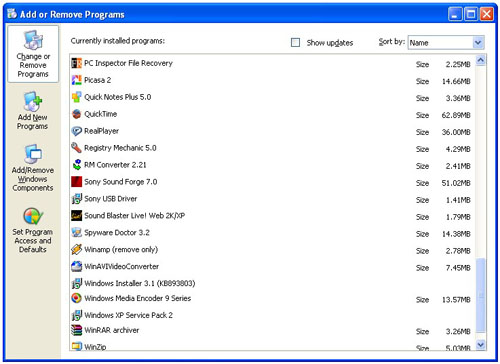Click the scrollbar down arrow
This screenshot has width=500, height=364.
481,344
